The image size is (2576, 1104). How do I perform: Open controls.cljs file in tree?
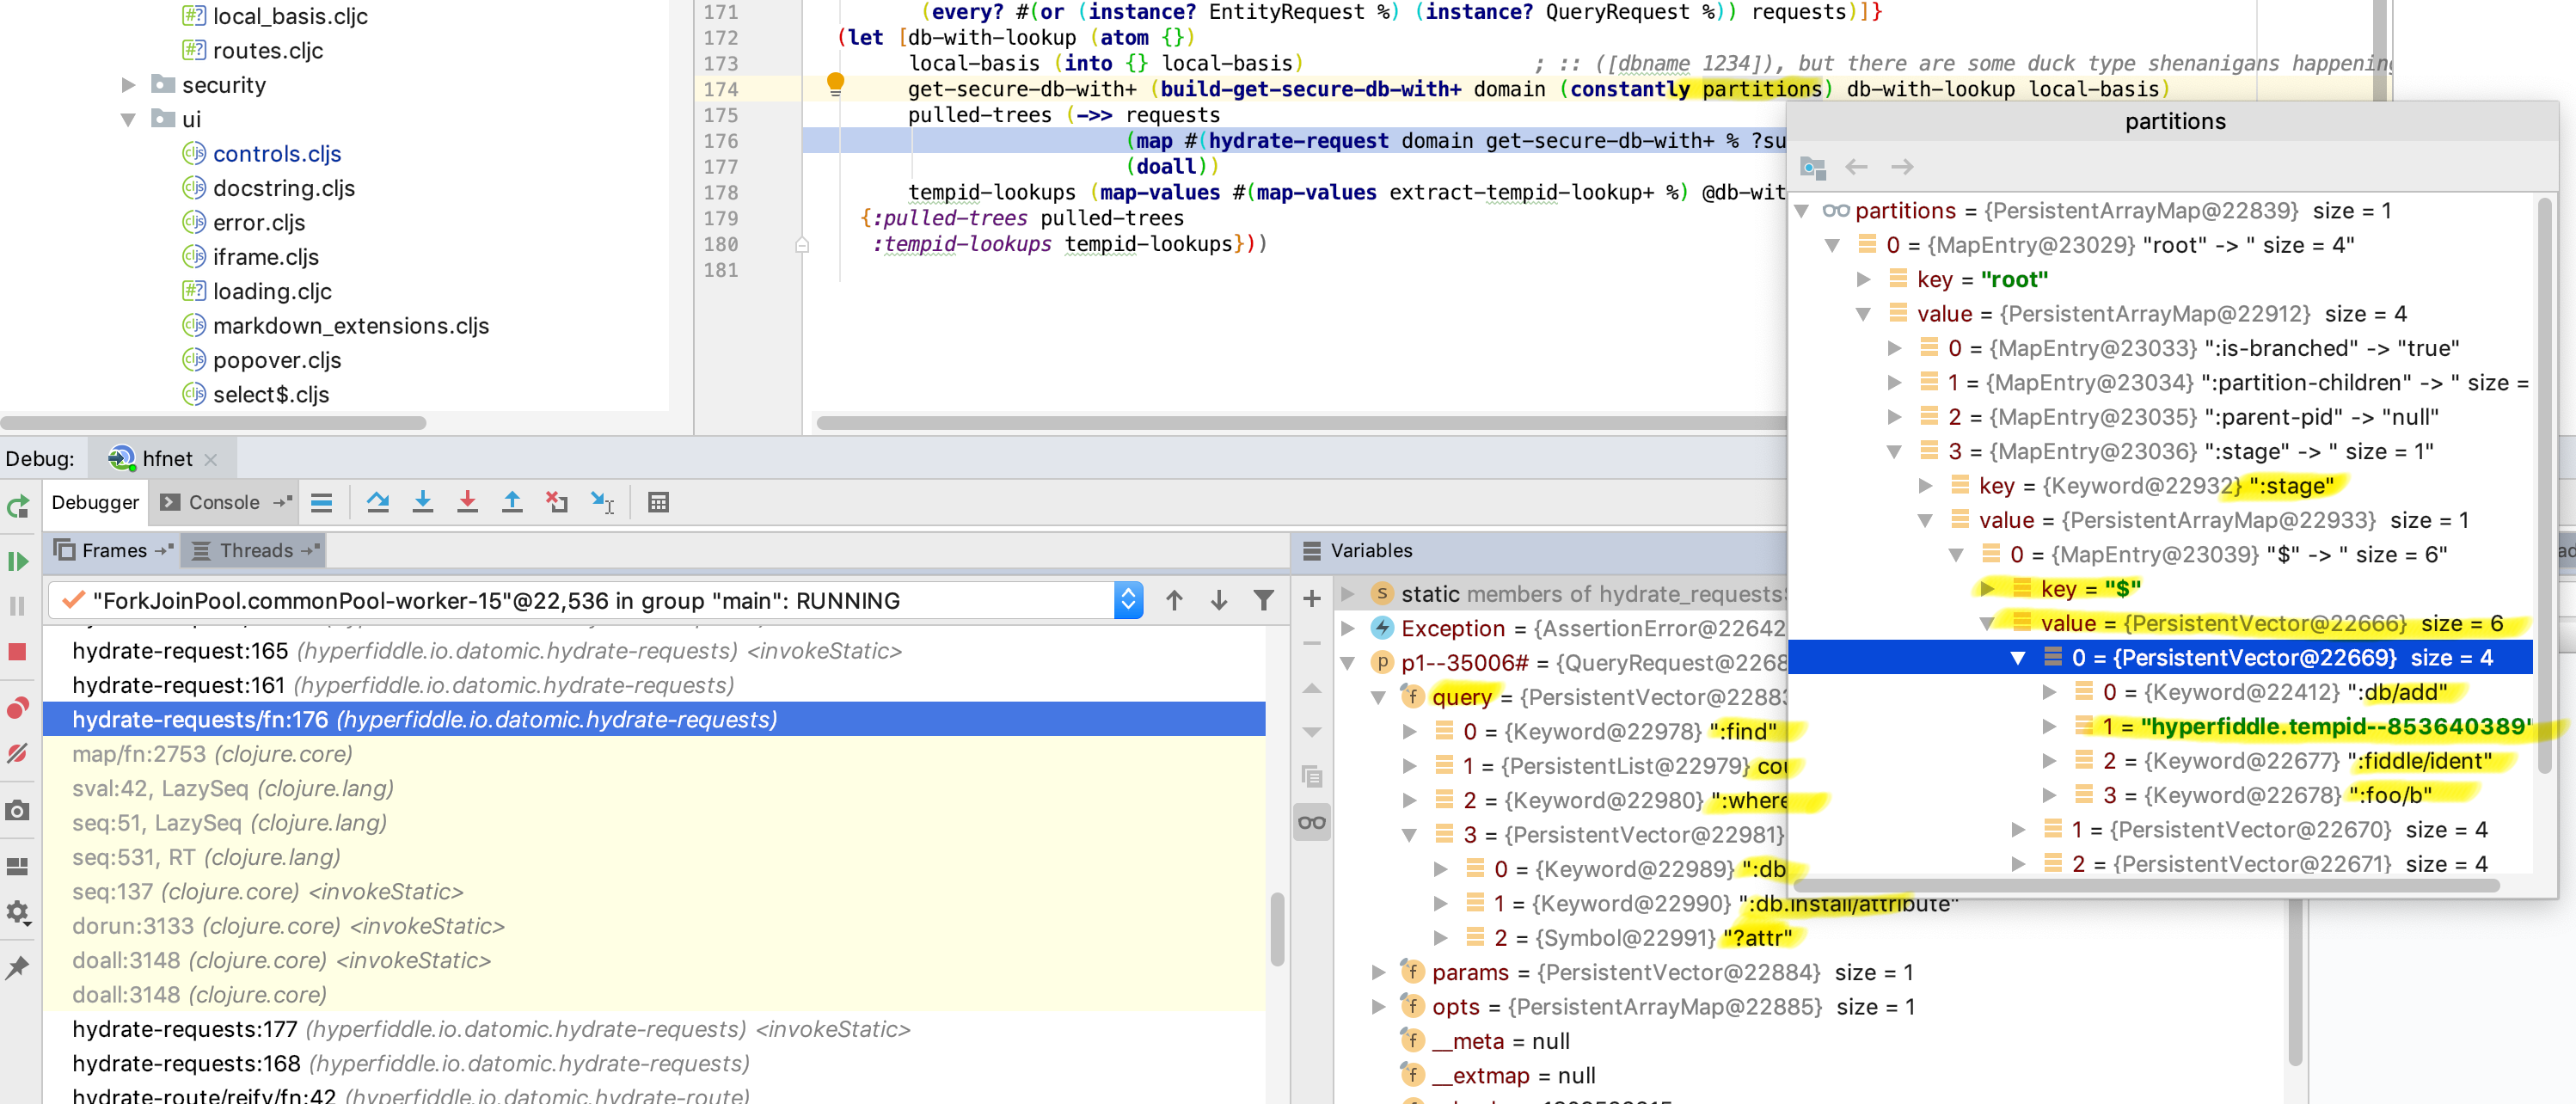(276, 154)
